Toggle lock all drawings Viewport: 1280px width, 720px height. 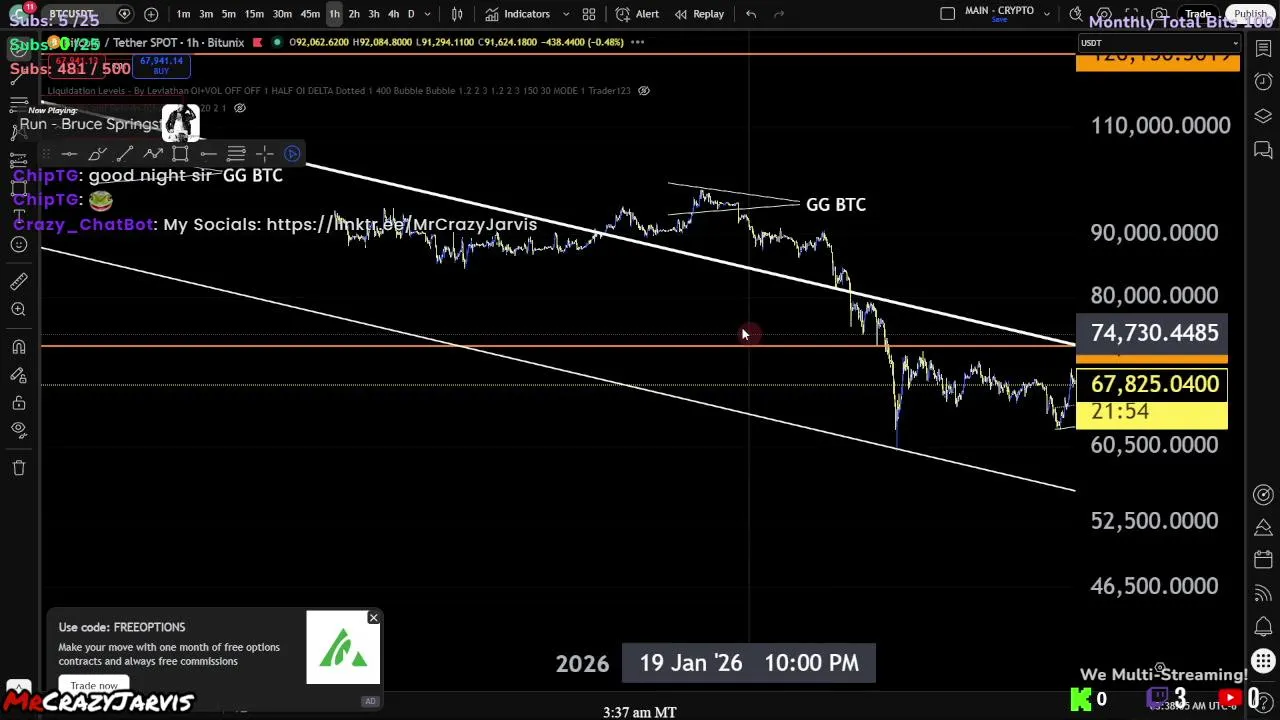tap(19, 403)
